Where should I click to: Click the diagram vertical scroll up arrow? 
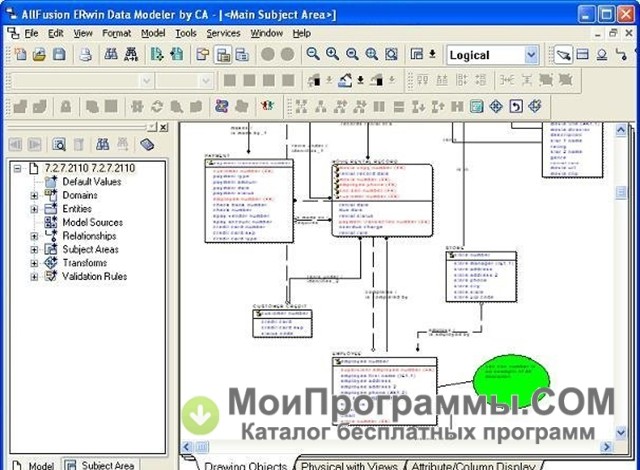point(620,131)
